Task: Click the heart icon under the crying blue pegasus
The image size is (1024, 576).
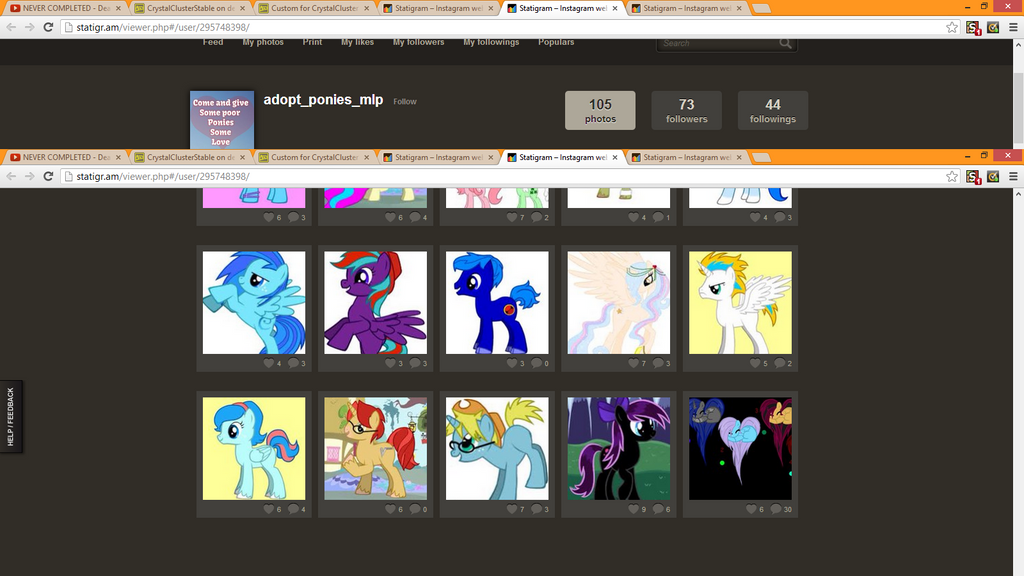Action: click(x=268, y=363)
